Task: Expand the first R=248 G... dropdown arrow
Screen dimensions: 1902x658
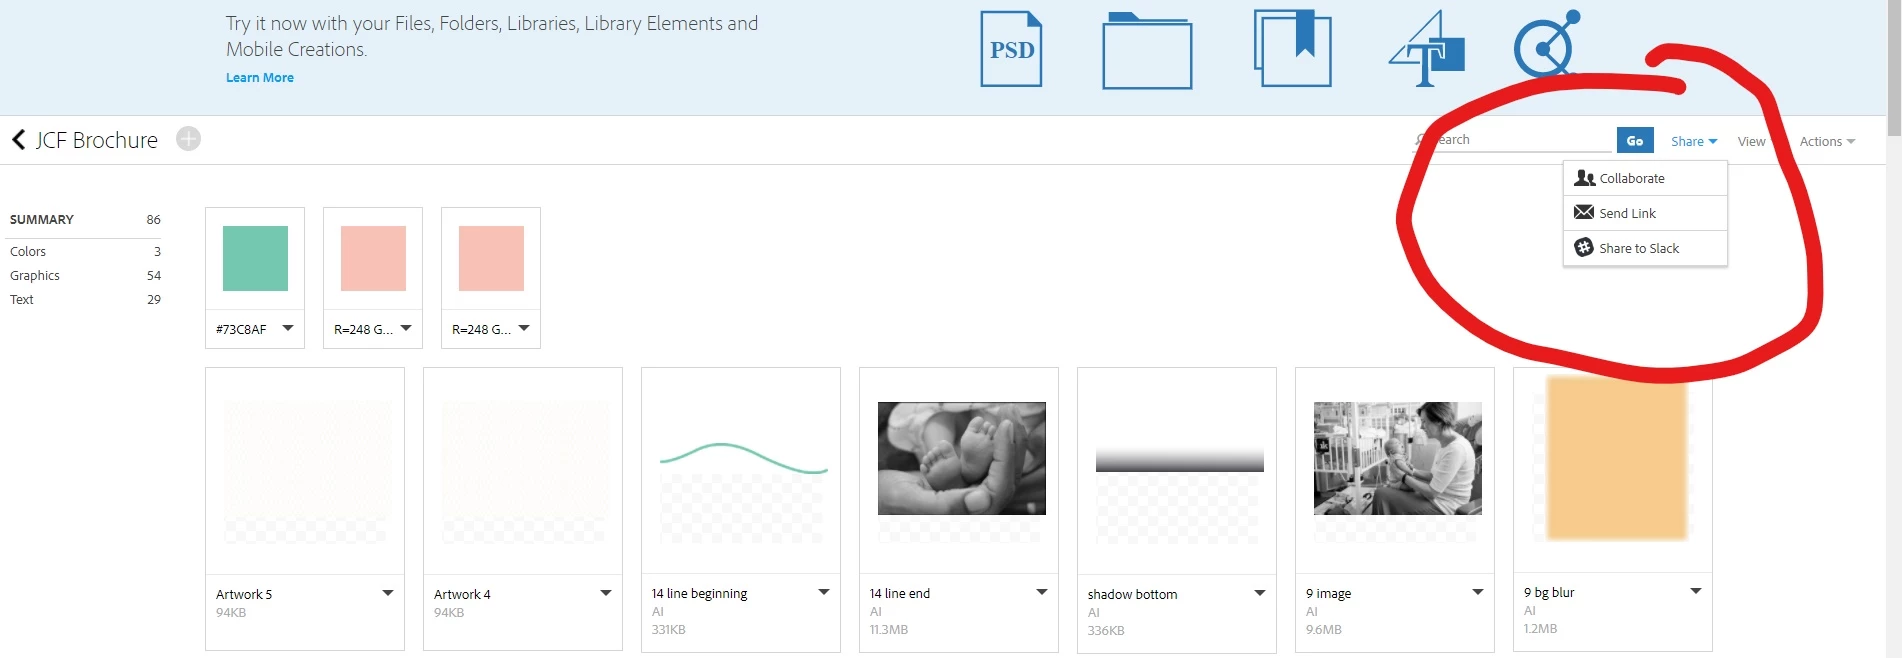Action: [406, 328]
